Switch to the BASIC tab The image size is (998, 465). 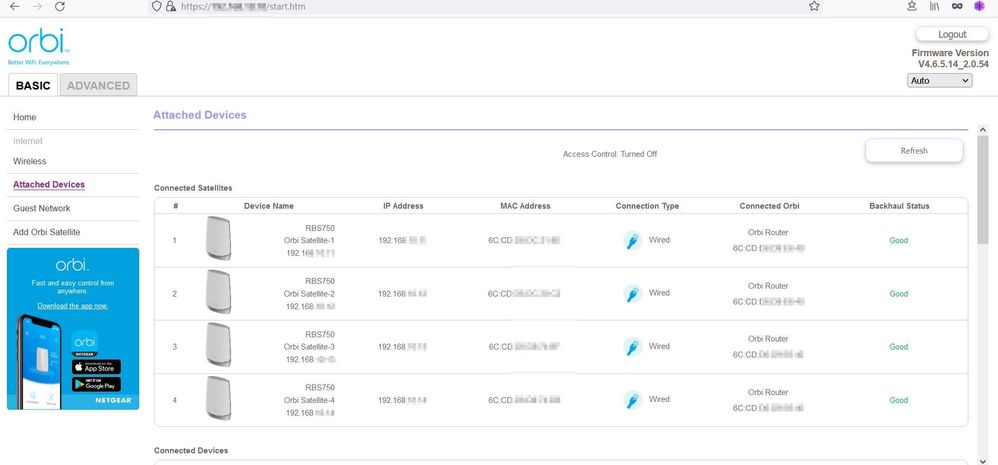coord(33,85)
